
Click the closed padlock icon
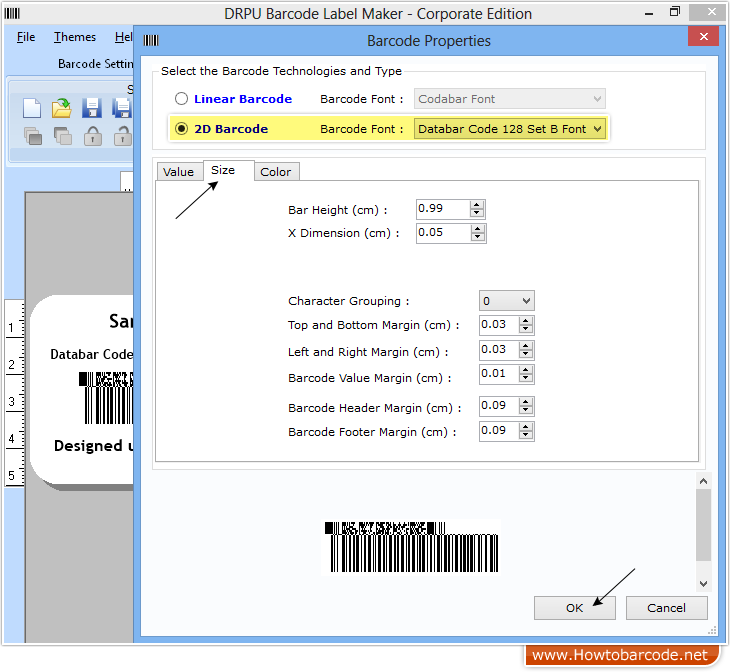point(93,136)
